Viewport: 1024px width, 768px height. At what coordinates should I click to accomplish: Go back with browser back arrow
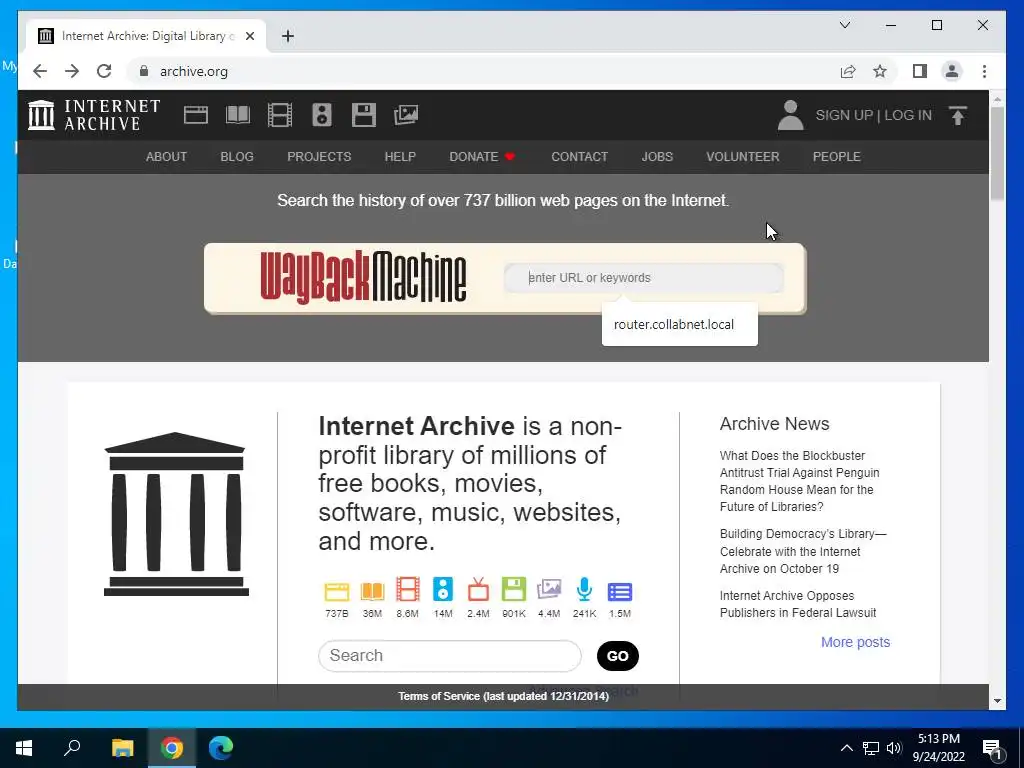tap(40, 71)
